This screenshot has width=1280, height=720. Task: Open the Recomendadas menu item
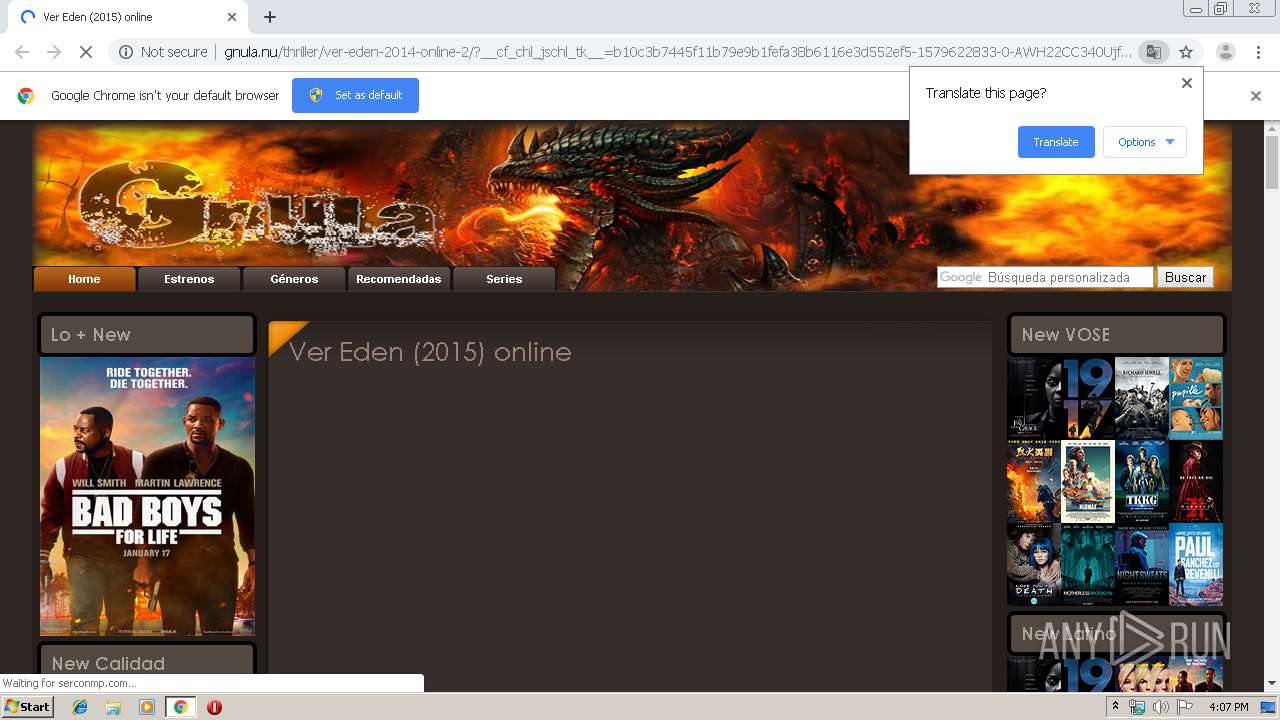398,279
